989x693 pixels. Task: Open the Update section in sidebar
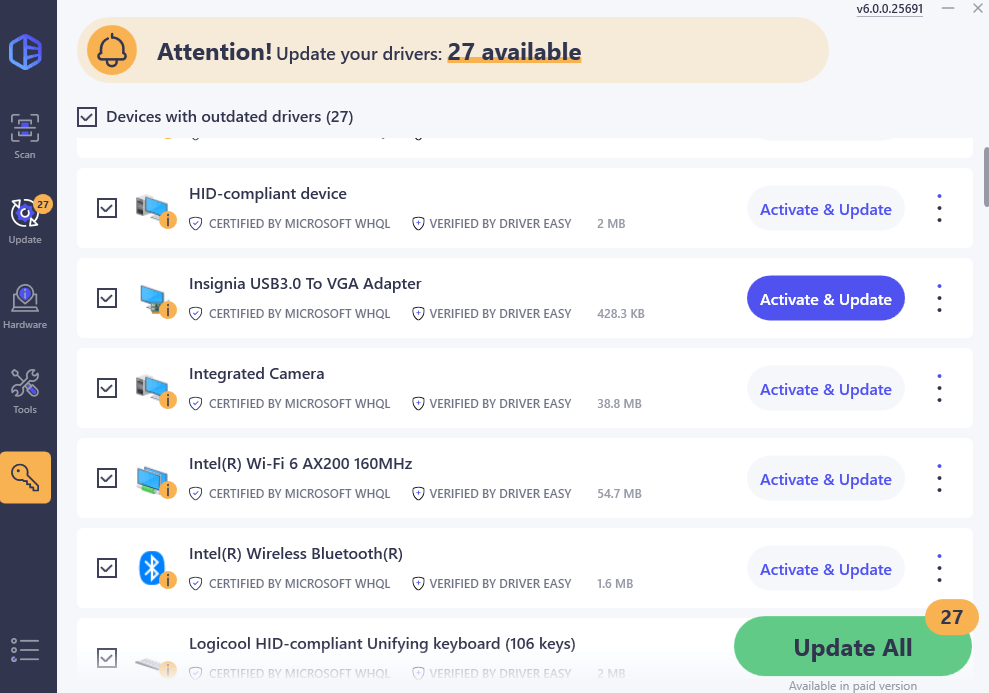click(25, 221)
